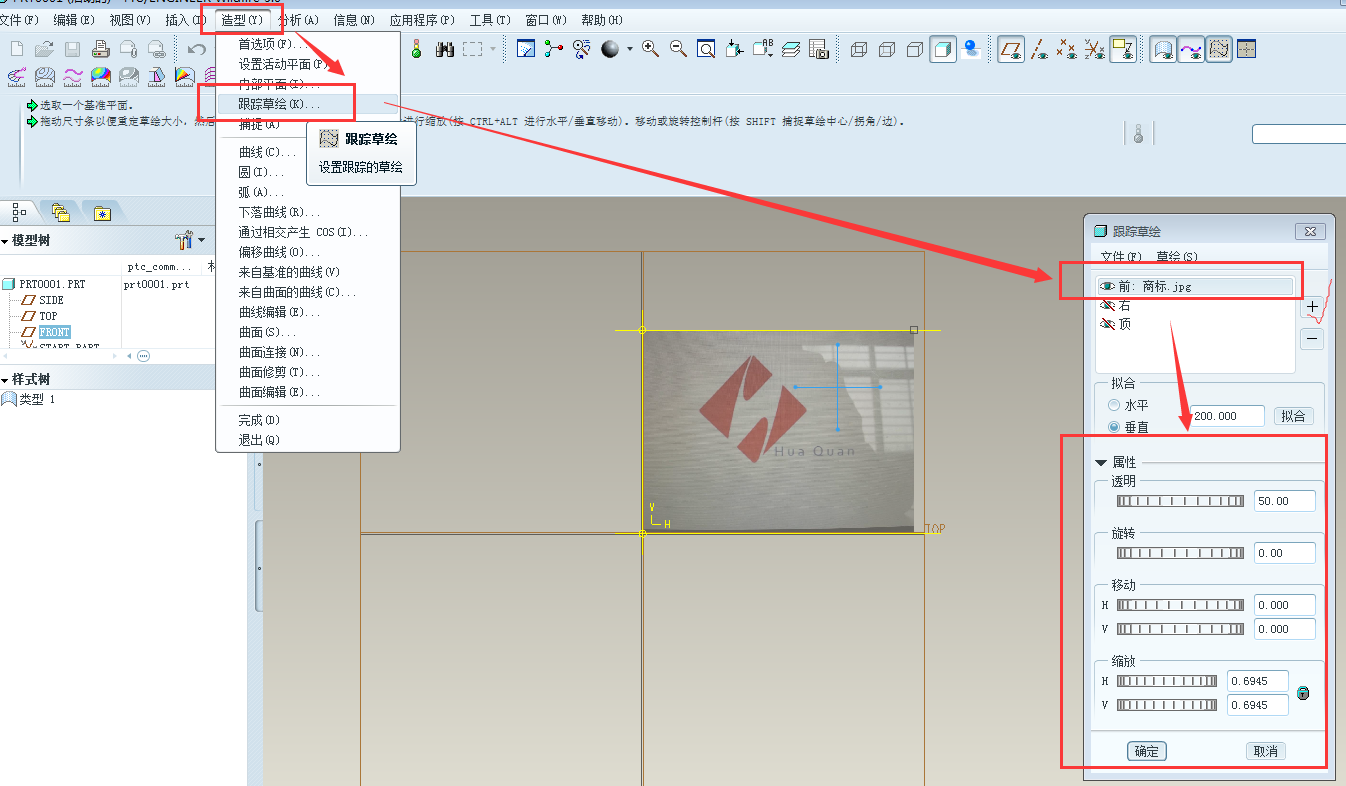1346x786 pixels.
Task: Toggle visibility eye of 顶 sketch
Action: (1108, 324)
